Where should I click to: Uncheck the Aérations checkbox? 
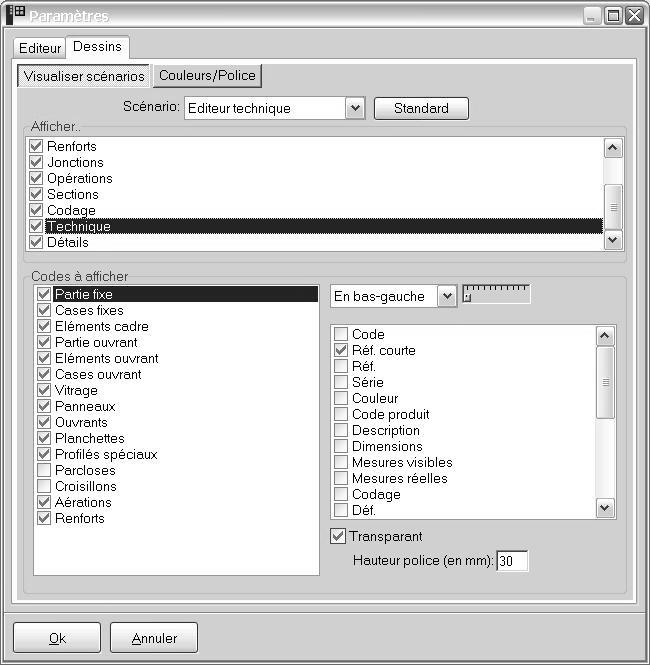[x=44, y=502]
